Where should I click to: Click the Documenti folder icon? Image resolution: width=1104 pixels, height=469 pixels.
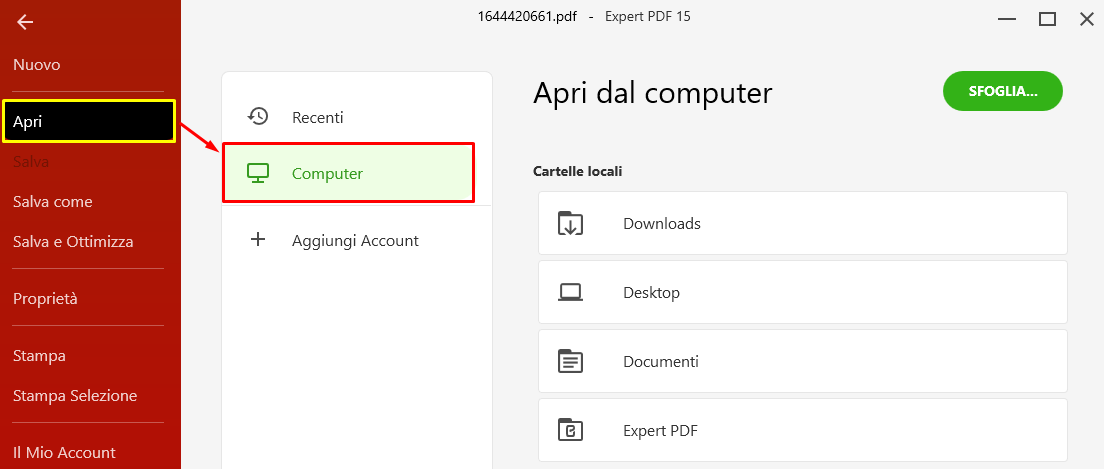(570, 361)
